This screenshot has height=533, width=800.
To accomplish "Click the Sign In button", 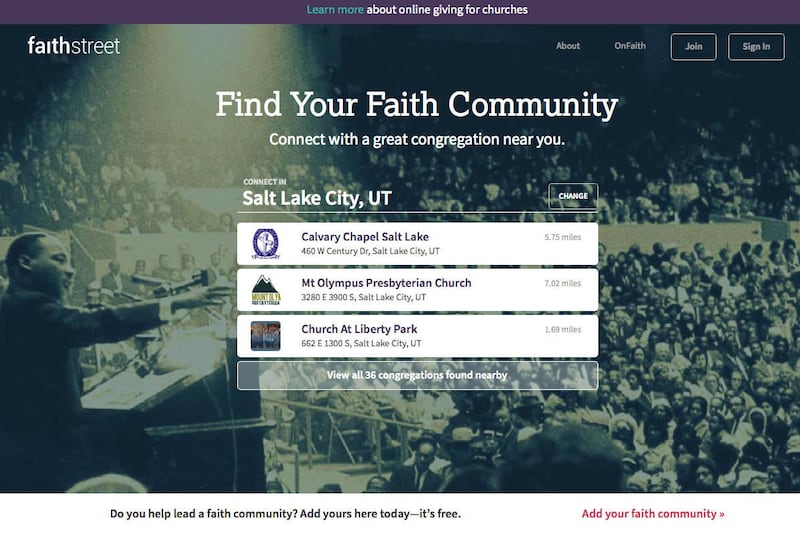I will [756, 46].
